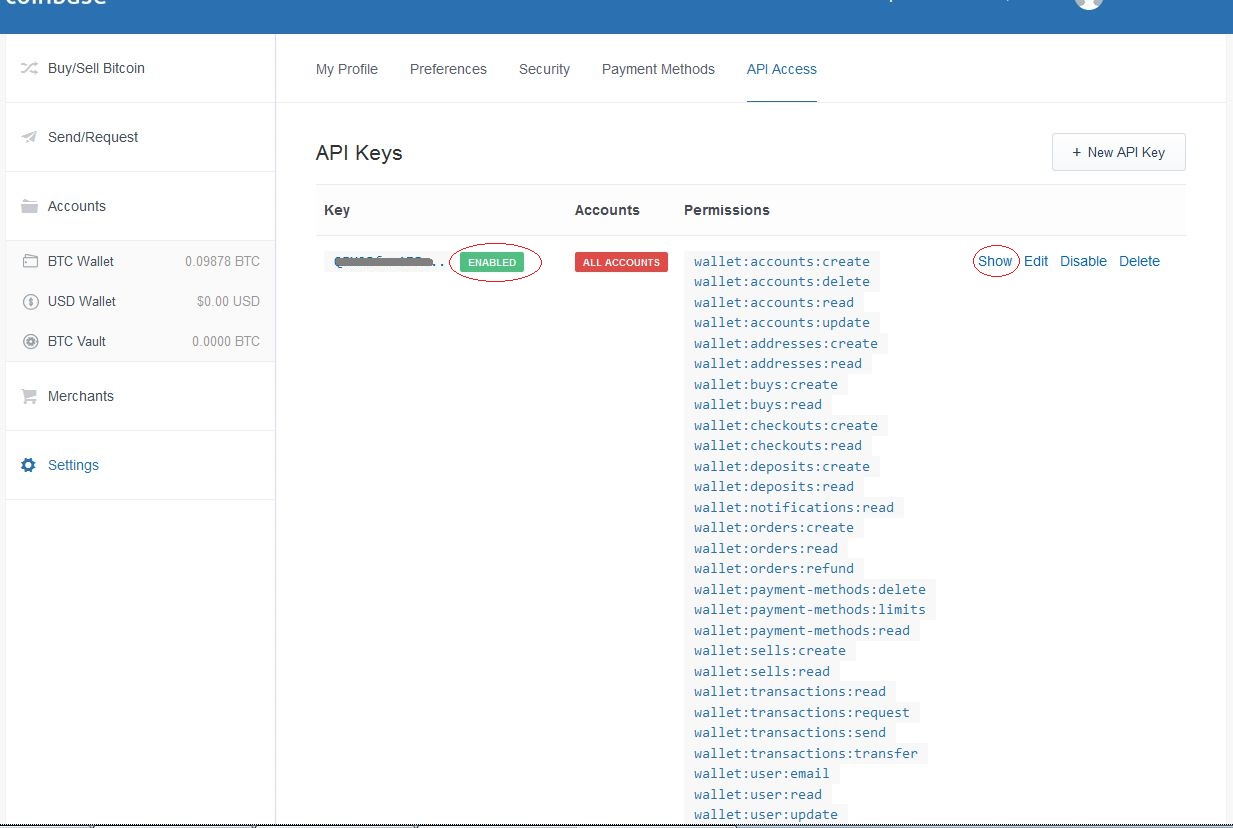1233x828 pixels.
Task: Click the wallet:accounts:update permission
Action: click(x=782, y=322)
